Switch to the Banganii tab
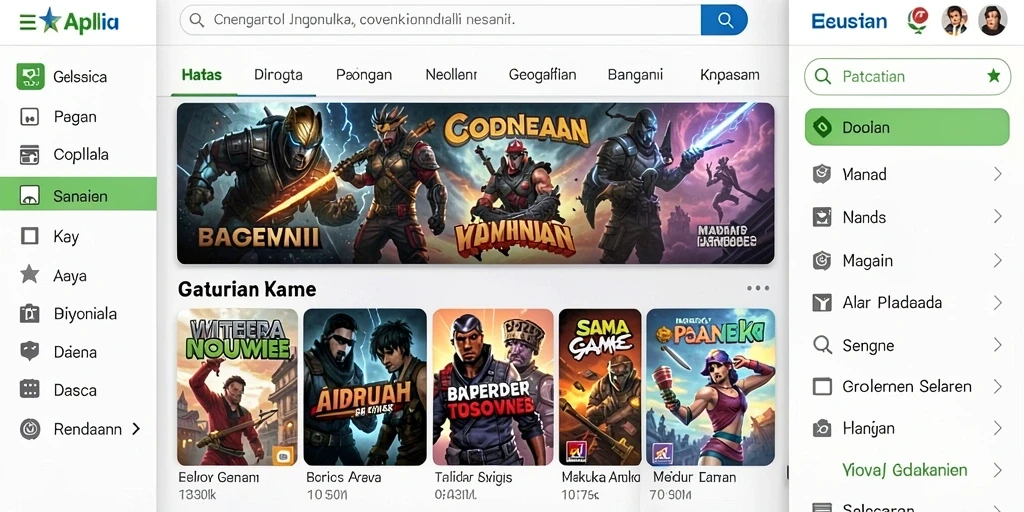 click(x=635, y=74)
